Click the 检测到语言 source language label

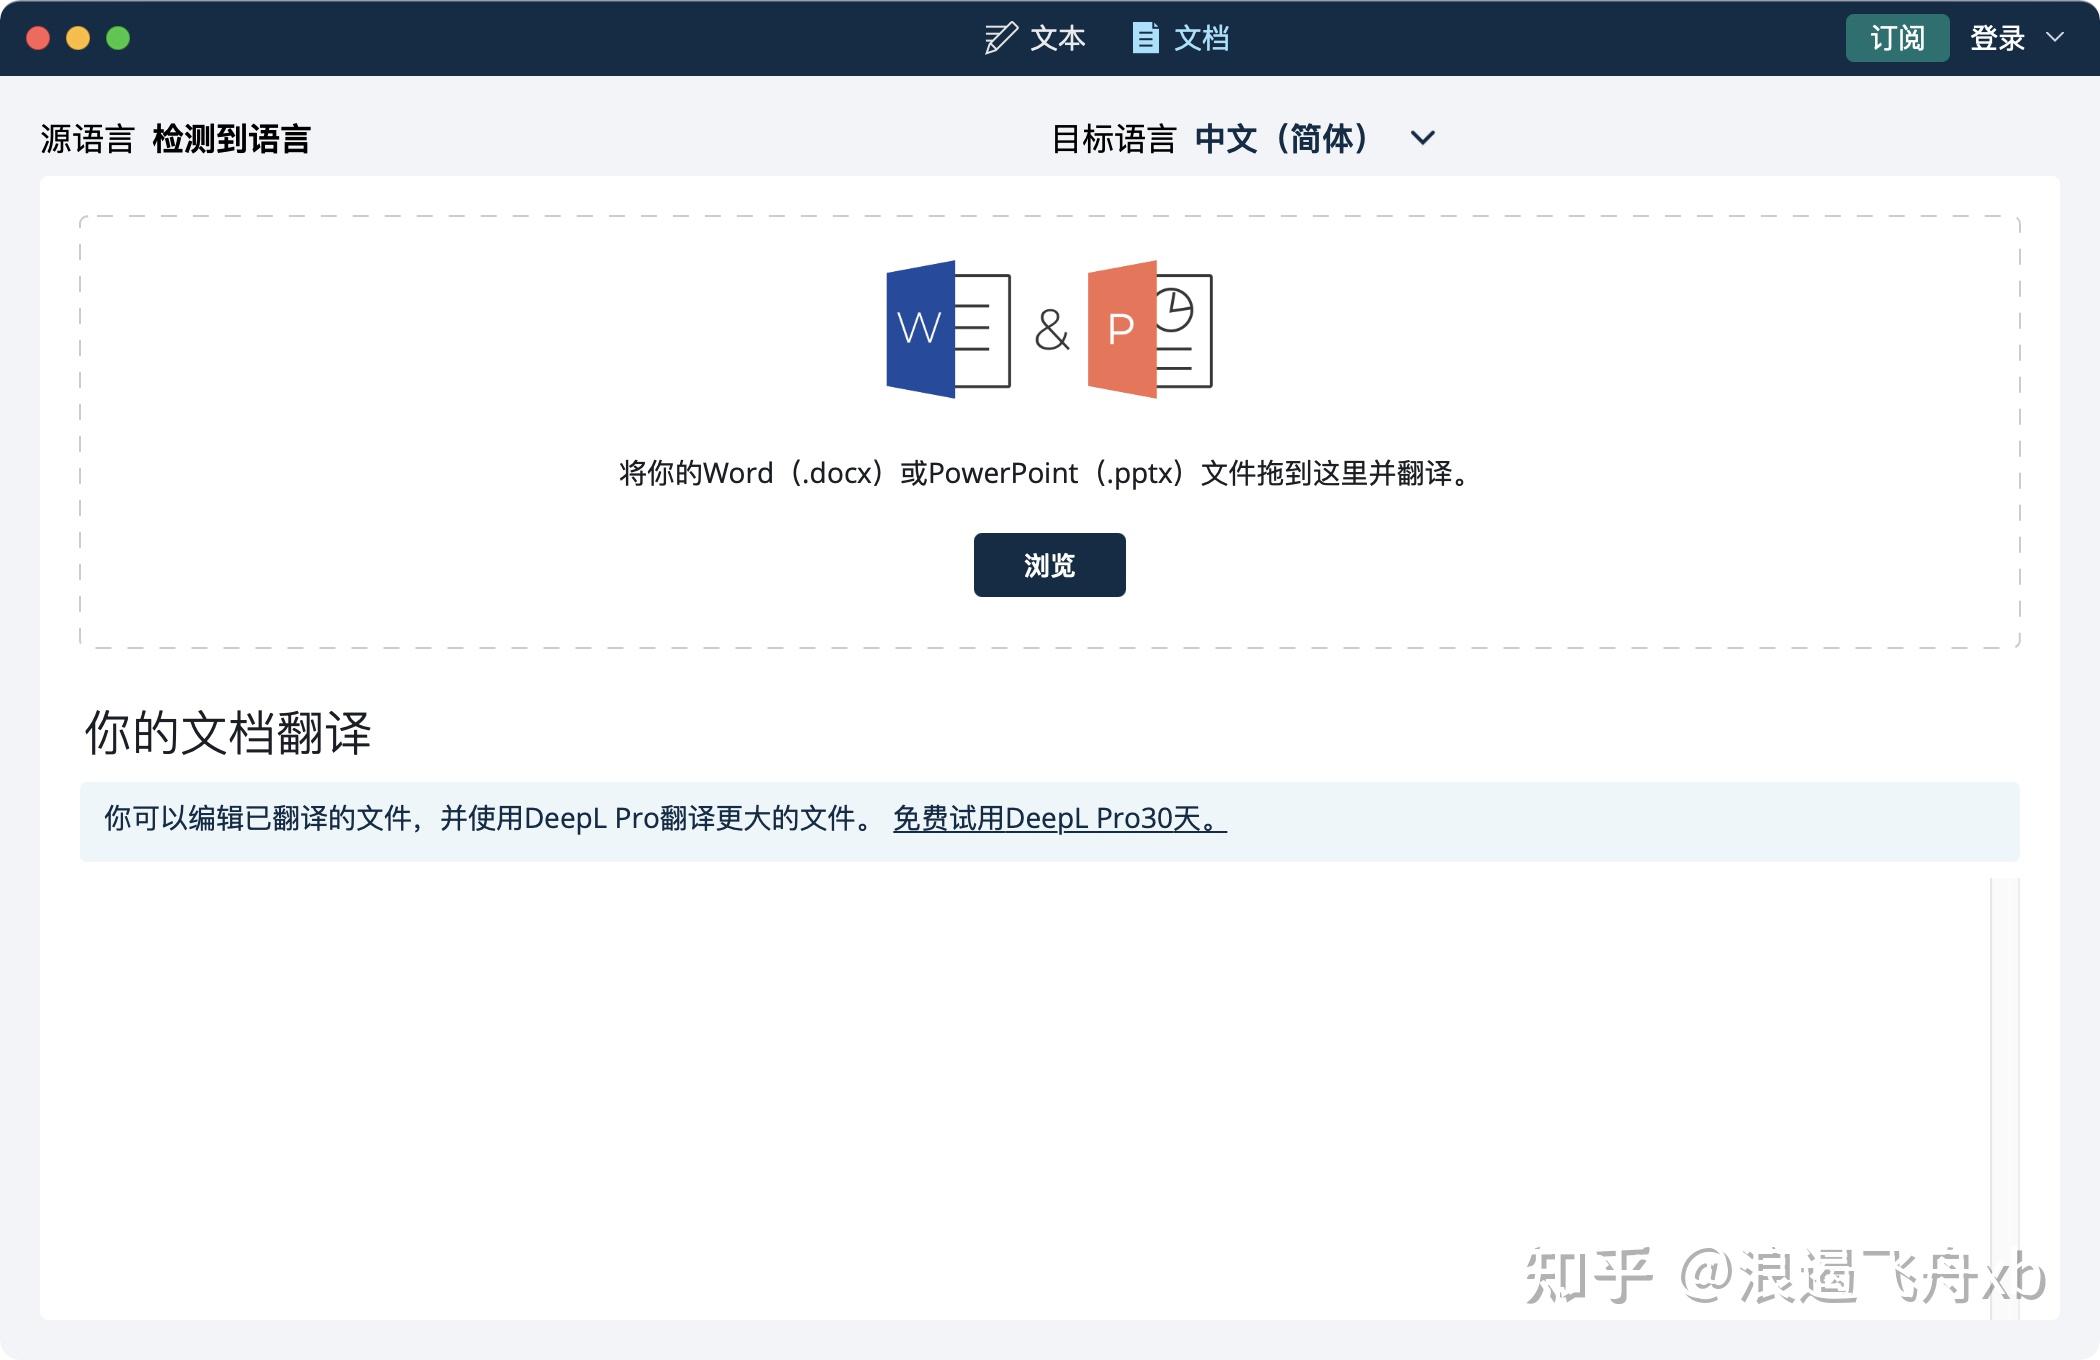(x=231, y=138)
